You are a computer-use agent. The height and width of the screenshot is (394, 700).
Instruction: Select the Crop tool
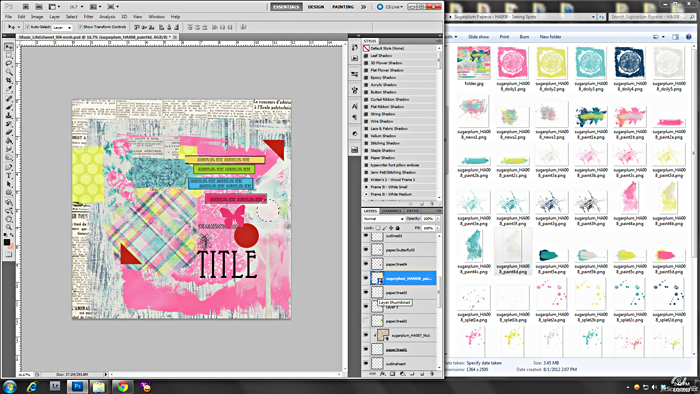8,80
